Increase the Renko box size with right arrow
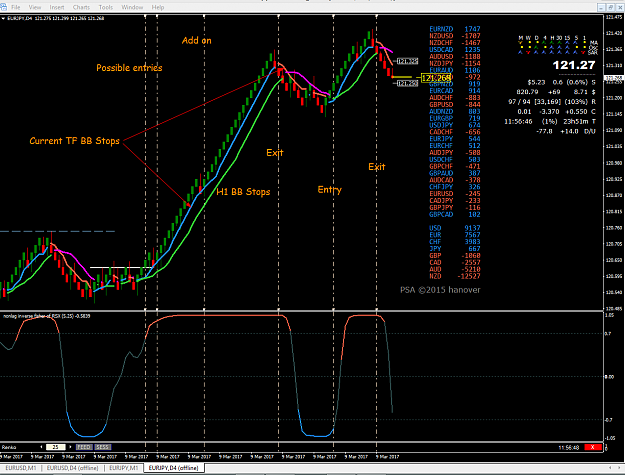This screenshot has width=625, height=475. coord(70,447)
